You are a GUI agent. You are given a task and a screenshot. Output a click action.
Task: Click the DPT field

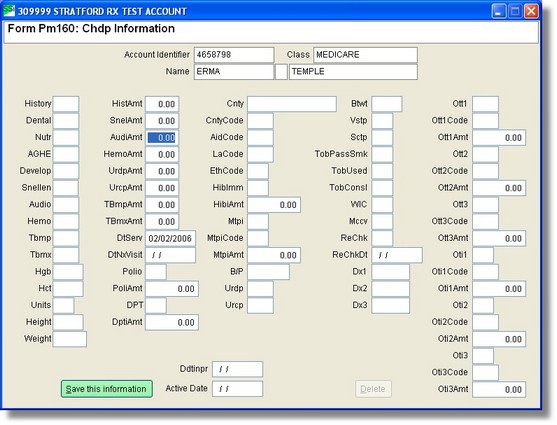pyautogui.click(x=156, y=305)
